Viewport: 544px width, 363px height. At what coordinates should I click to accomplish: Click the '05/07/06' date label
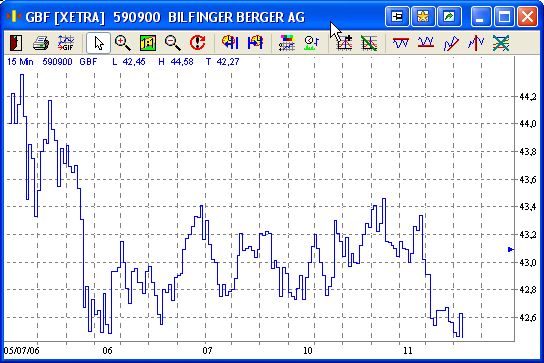tap(22, 350)
